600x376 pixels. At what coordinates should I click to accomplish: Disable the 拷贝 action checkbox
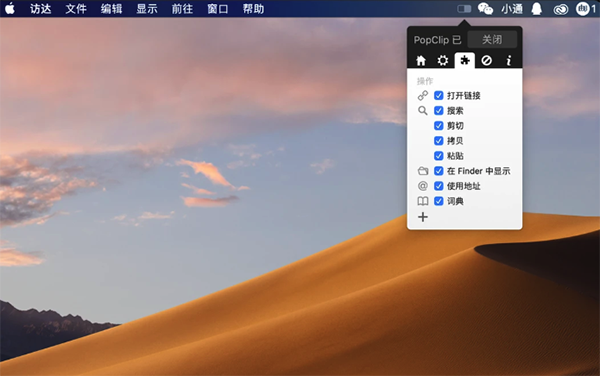(x=439, y=141)
